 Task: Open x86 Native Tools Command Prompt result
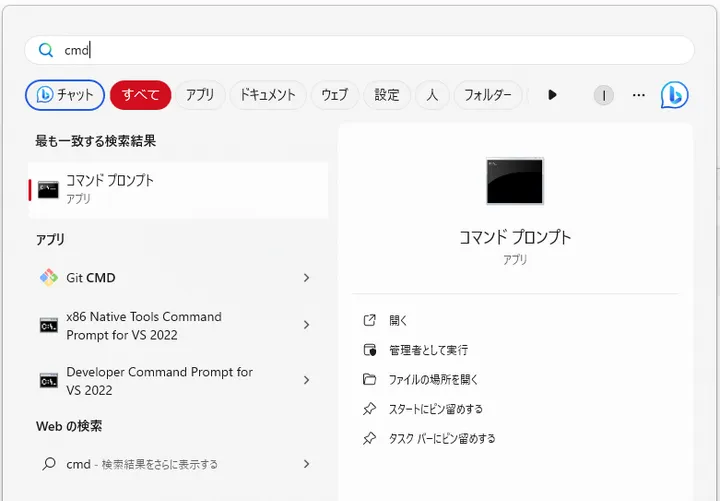178,326
